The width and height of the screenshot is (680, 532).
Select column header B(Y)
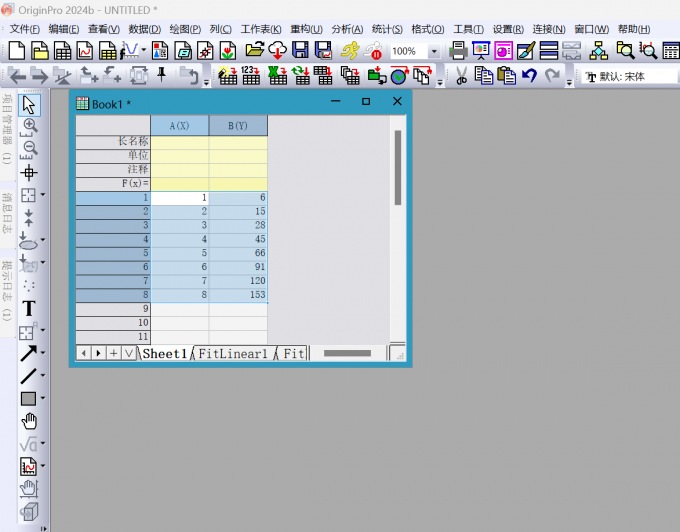tap(238, 126)
